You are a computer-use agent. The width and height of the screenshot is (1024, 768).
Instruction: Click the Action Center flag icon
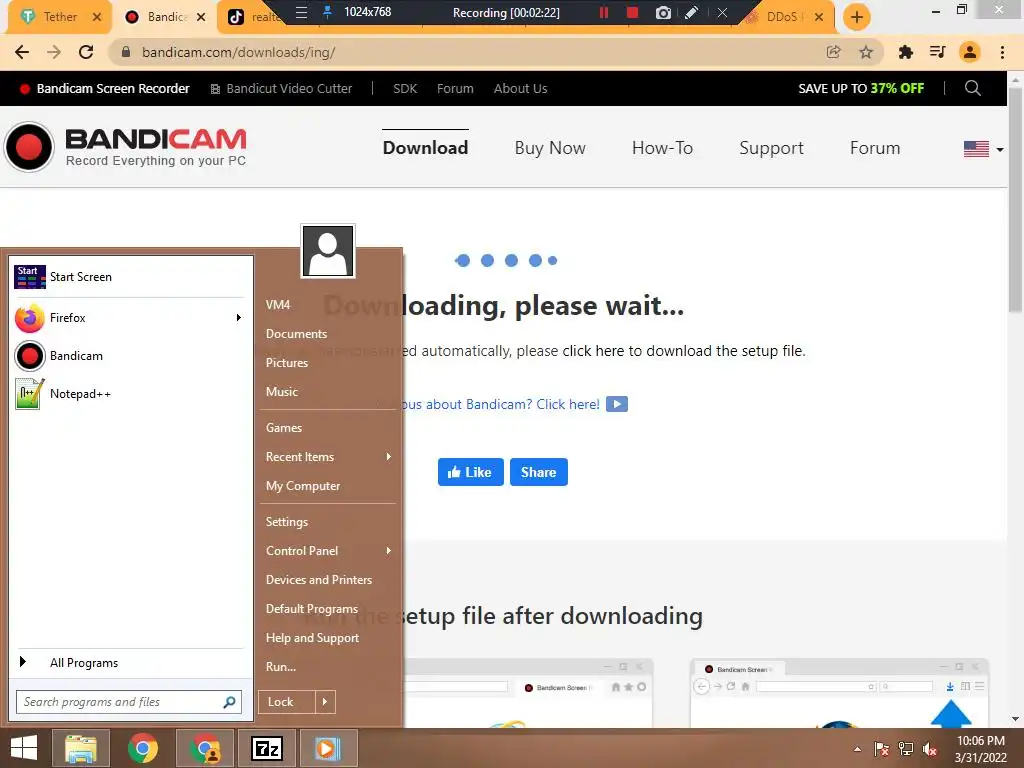[x=881, y=749]
